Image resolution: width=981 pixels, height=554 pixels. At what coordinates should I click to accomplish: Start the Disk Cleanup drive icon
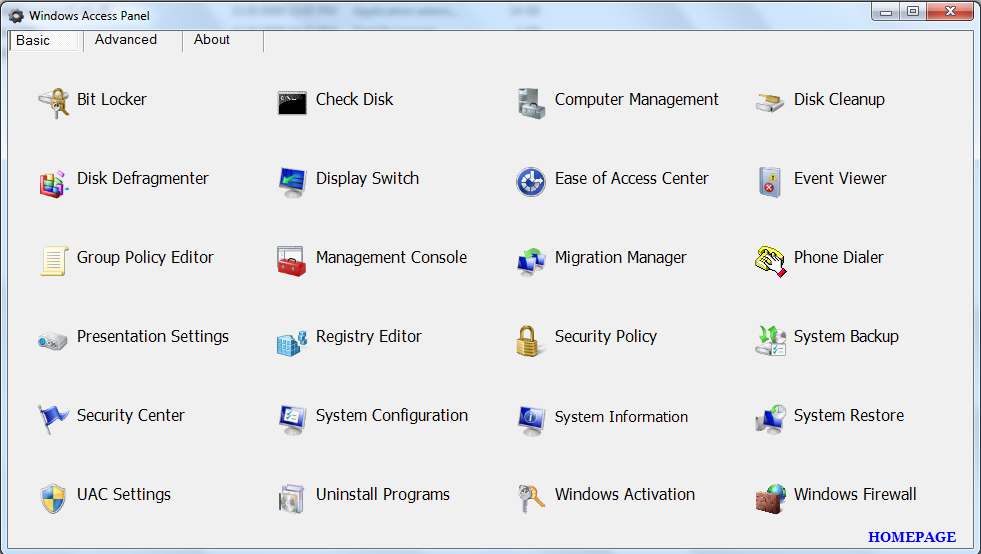770,103
